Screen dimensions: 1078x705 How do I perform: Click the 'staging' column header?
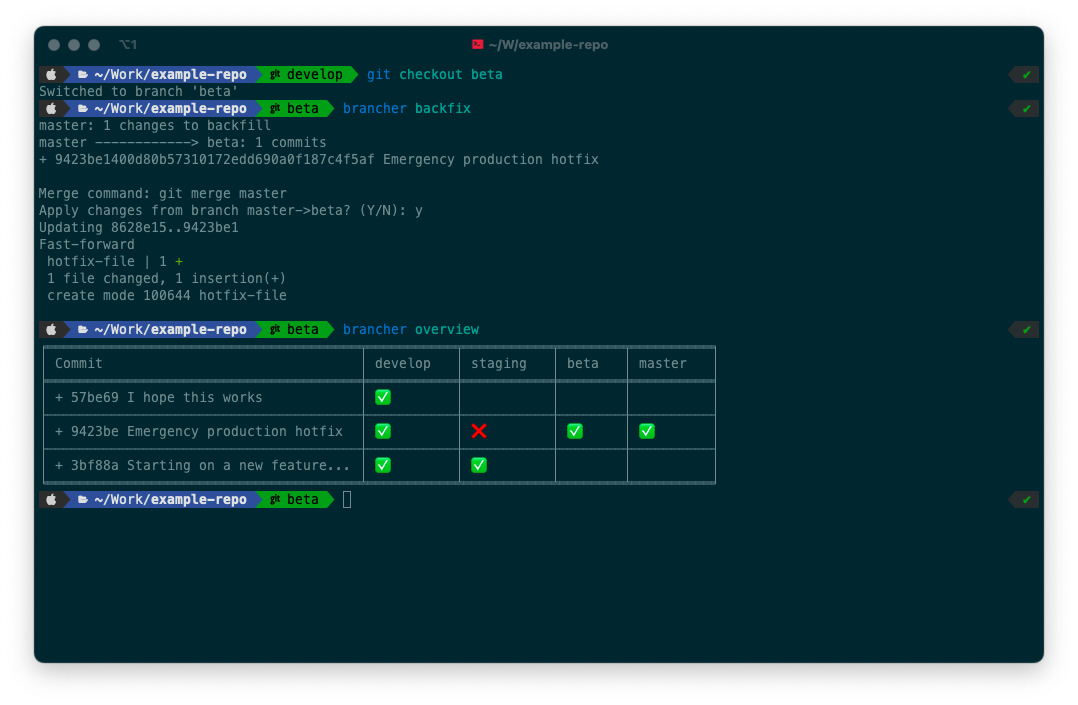498,363
